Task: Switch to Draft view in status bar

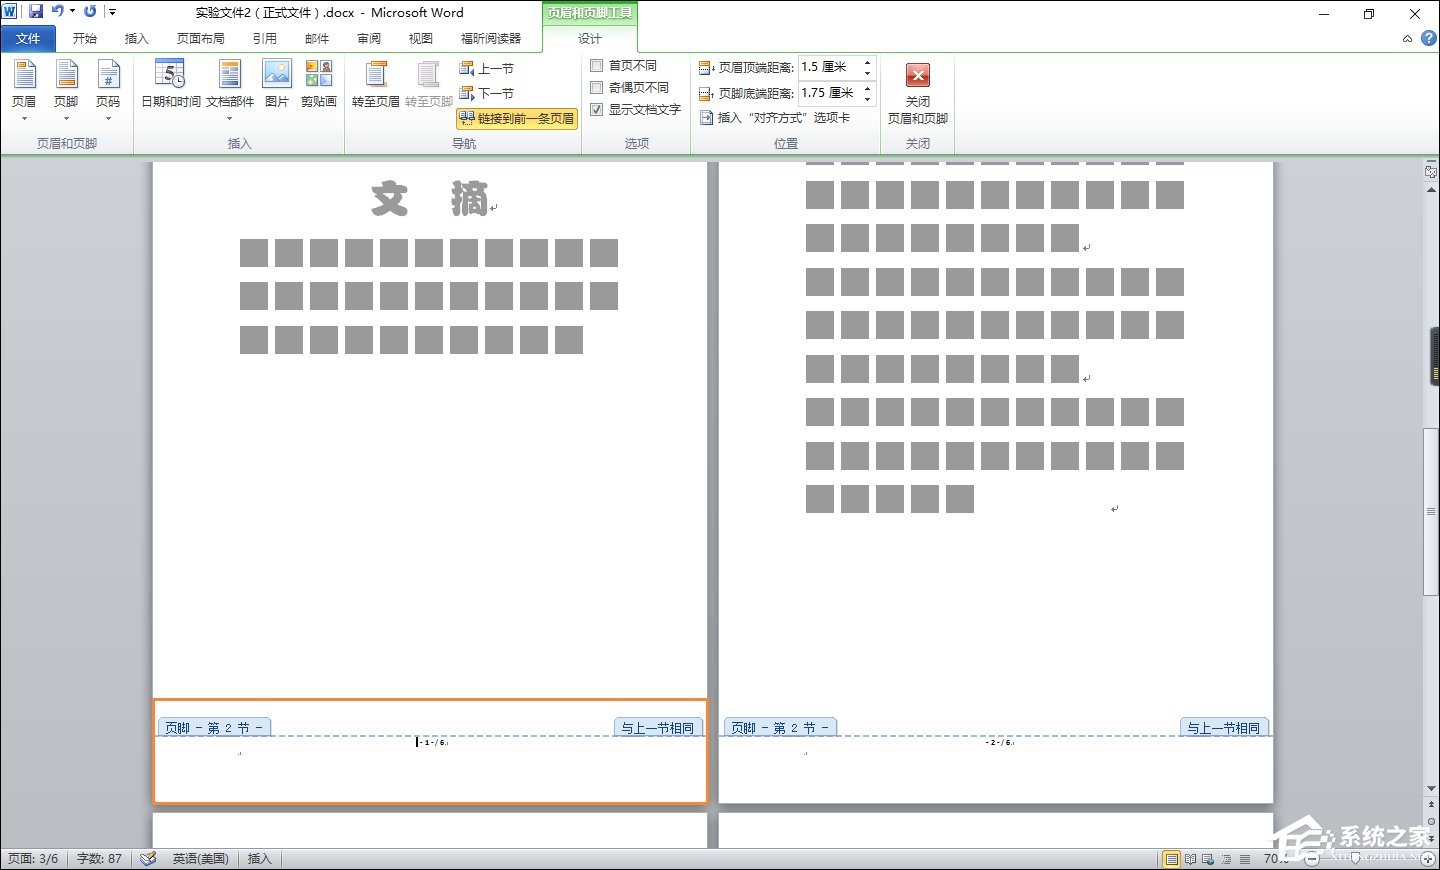Action: click(1245, 859)
